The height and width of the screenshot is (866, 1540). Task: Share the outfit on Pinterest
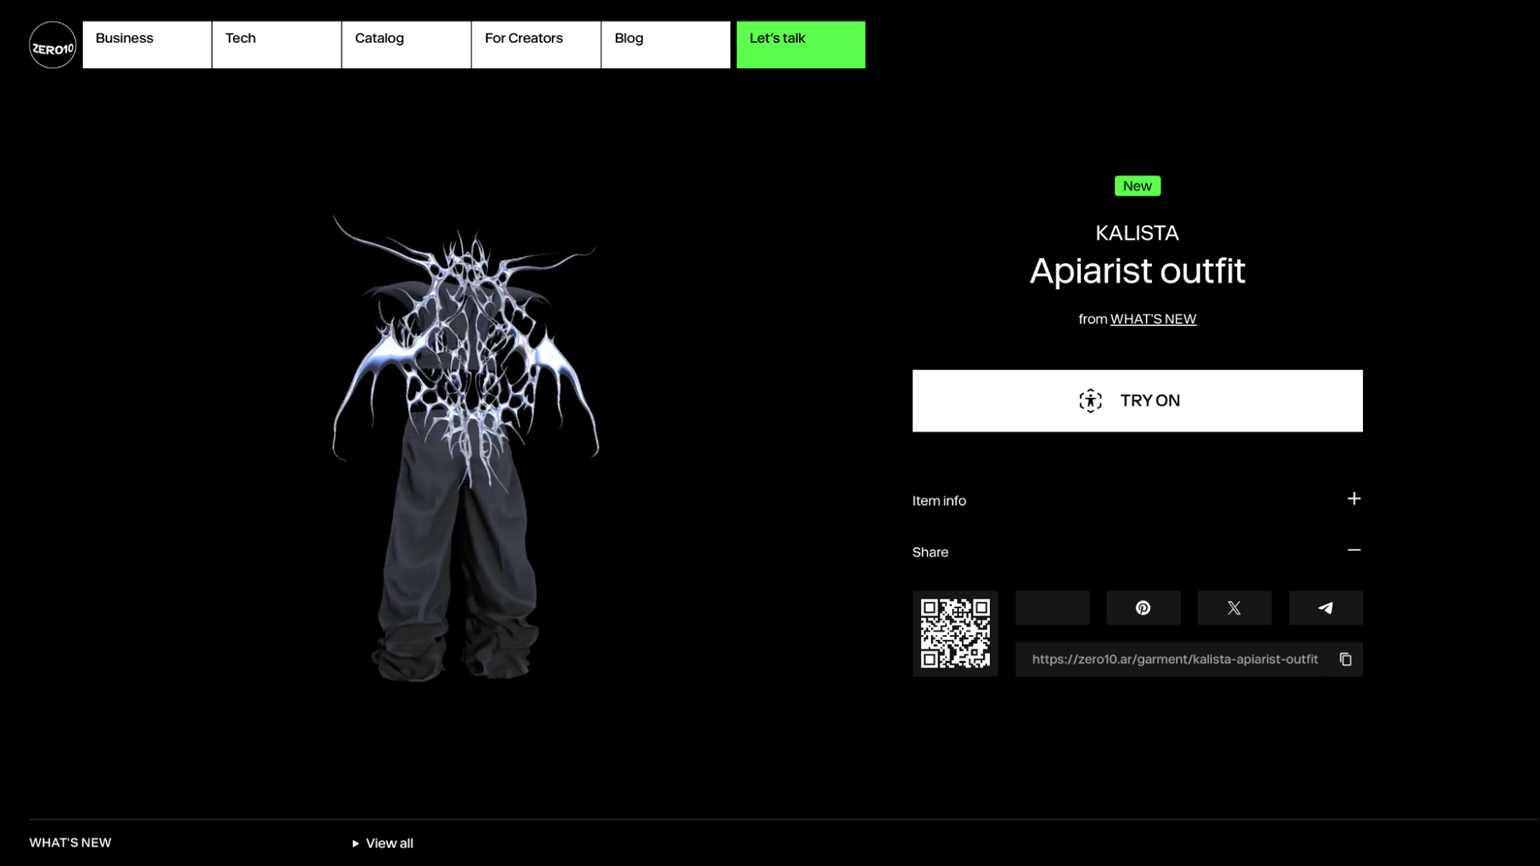click(x=1143, y=608)
